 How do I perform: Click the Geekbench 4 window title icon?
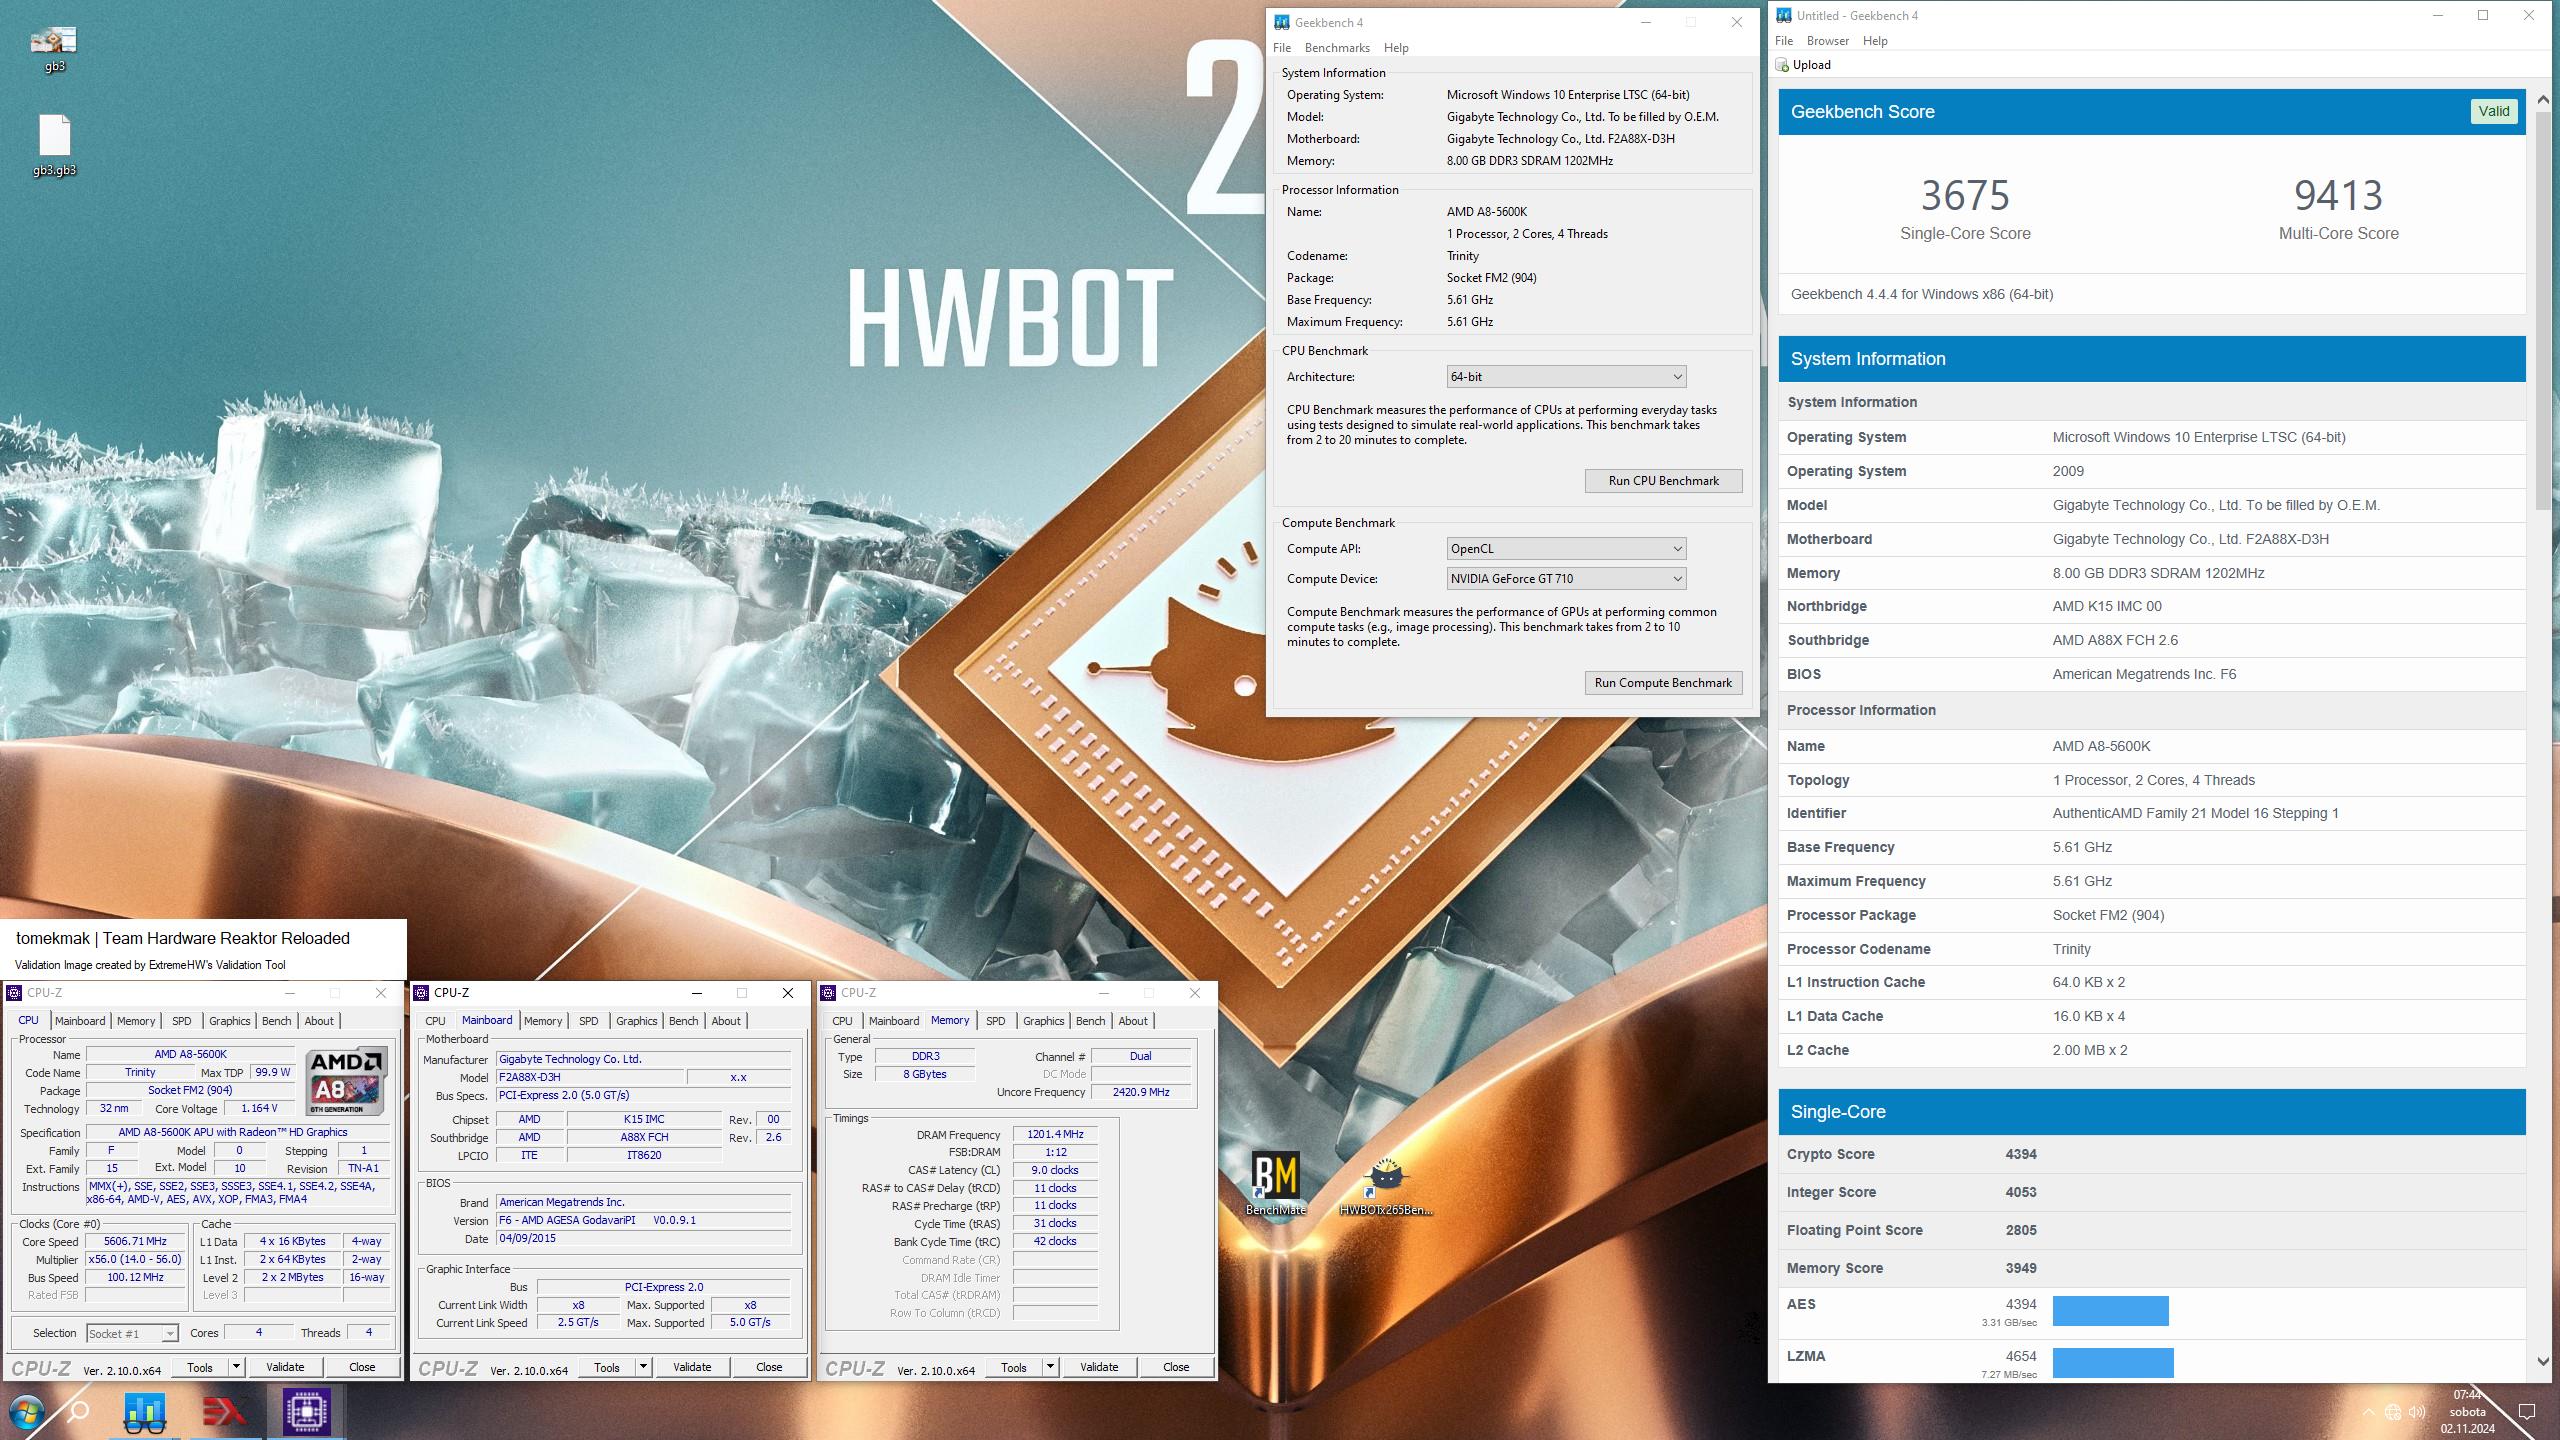(x=1282, y=22)
